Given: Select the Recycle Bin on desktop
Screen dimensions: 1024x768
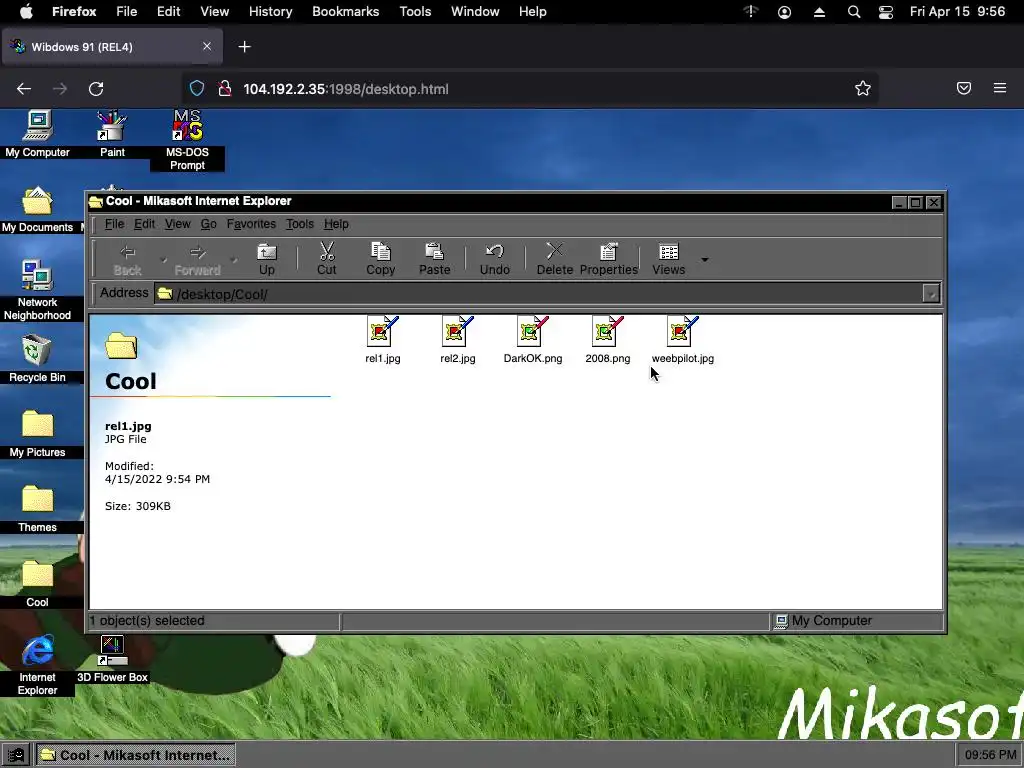Looking at the screenshot, I should click(37, 359).
